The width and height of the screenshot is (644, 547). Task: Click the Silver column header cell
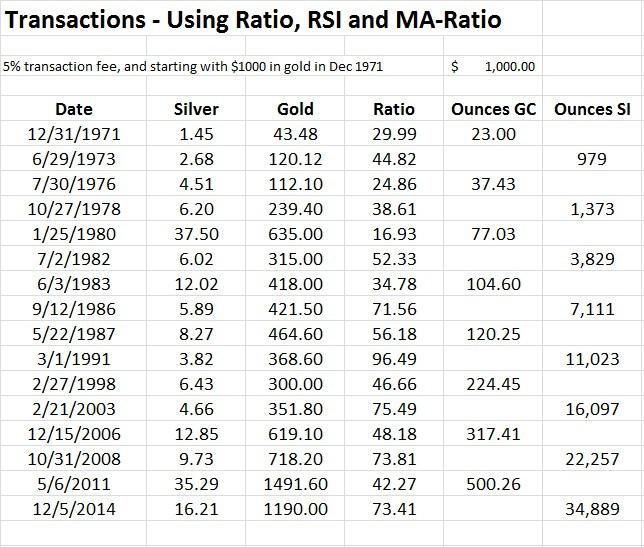[195, 108]
